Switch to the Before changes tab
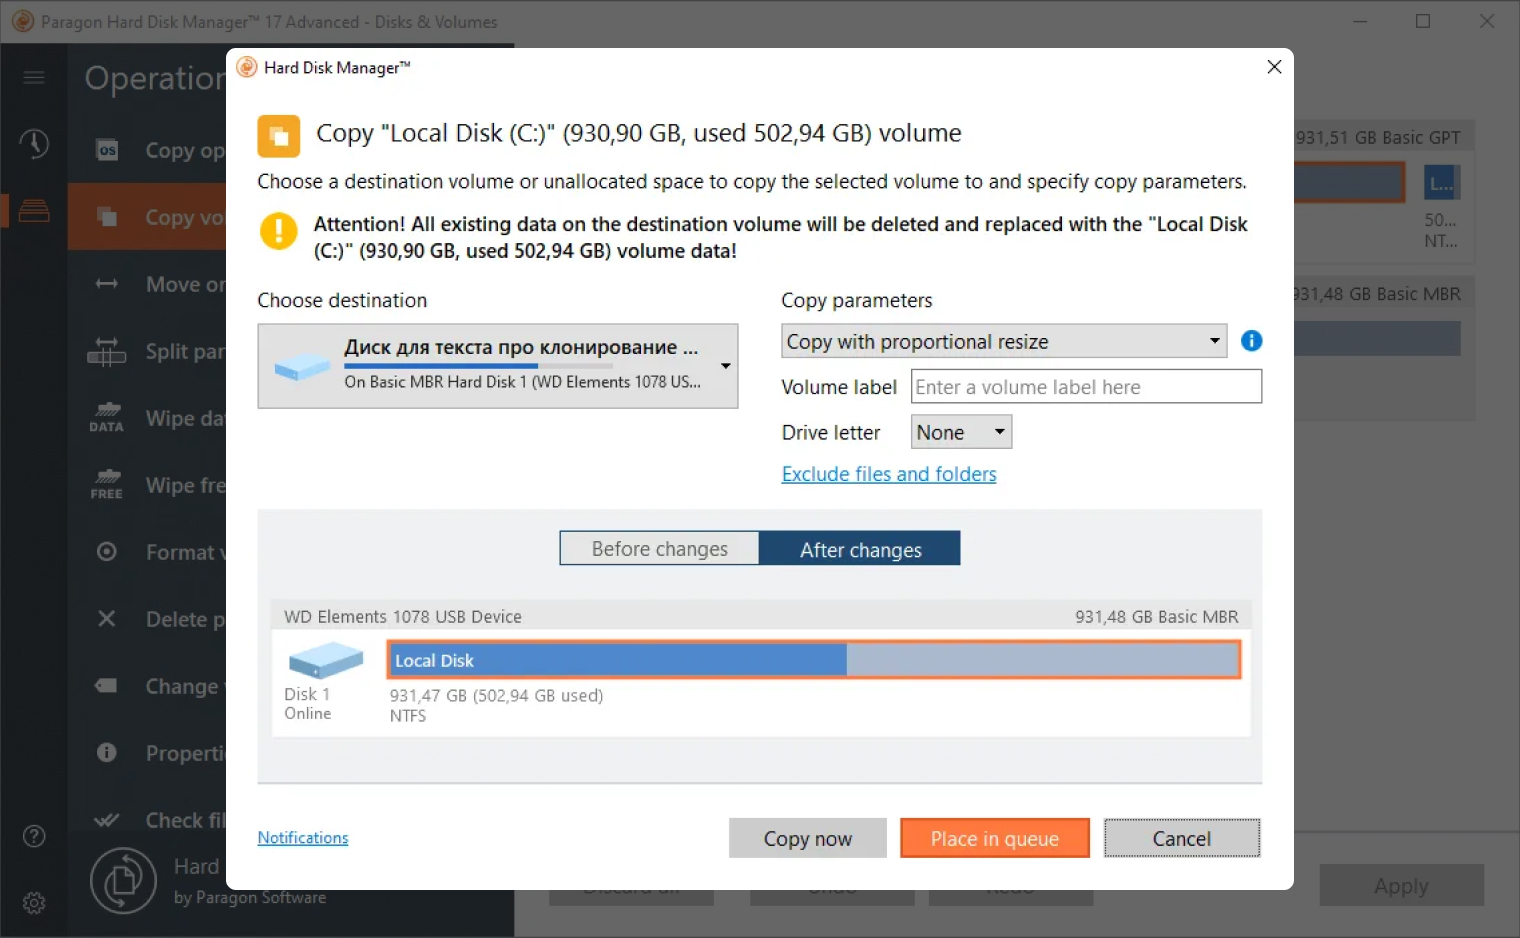Viewport: 1520px width, 938px height. (660, 548)
